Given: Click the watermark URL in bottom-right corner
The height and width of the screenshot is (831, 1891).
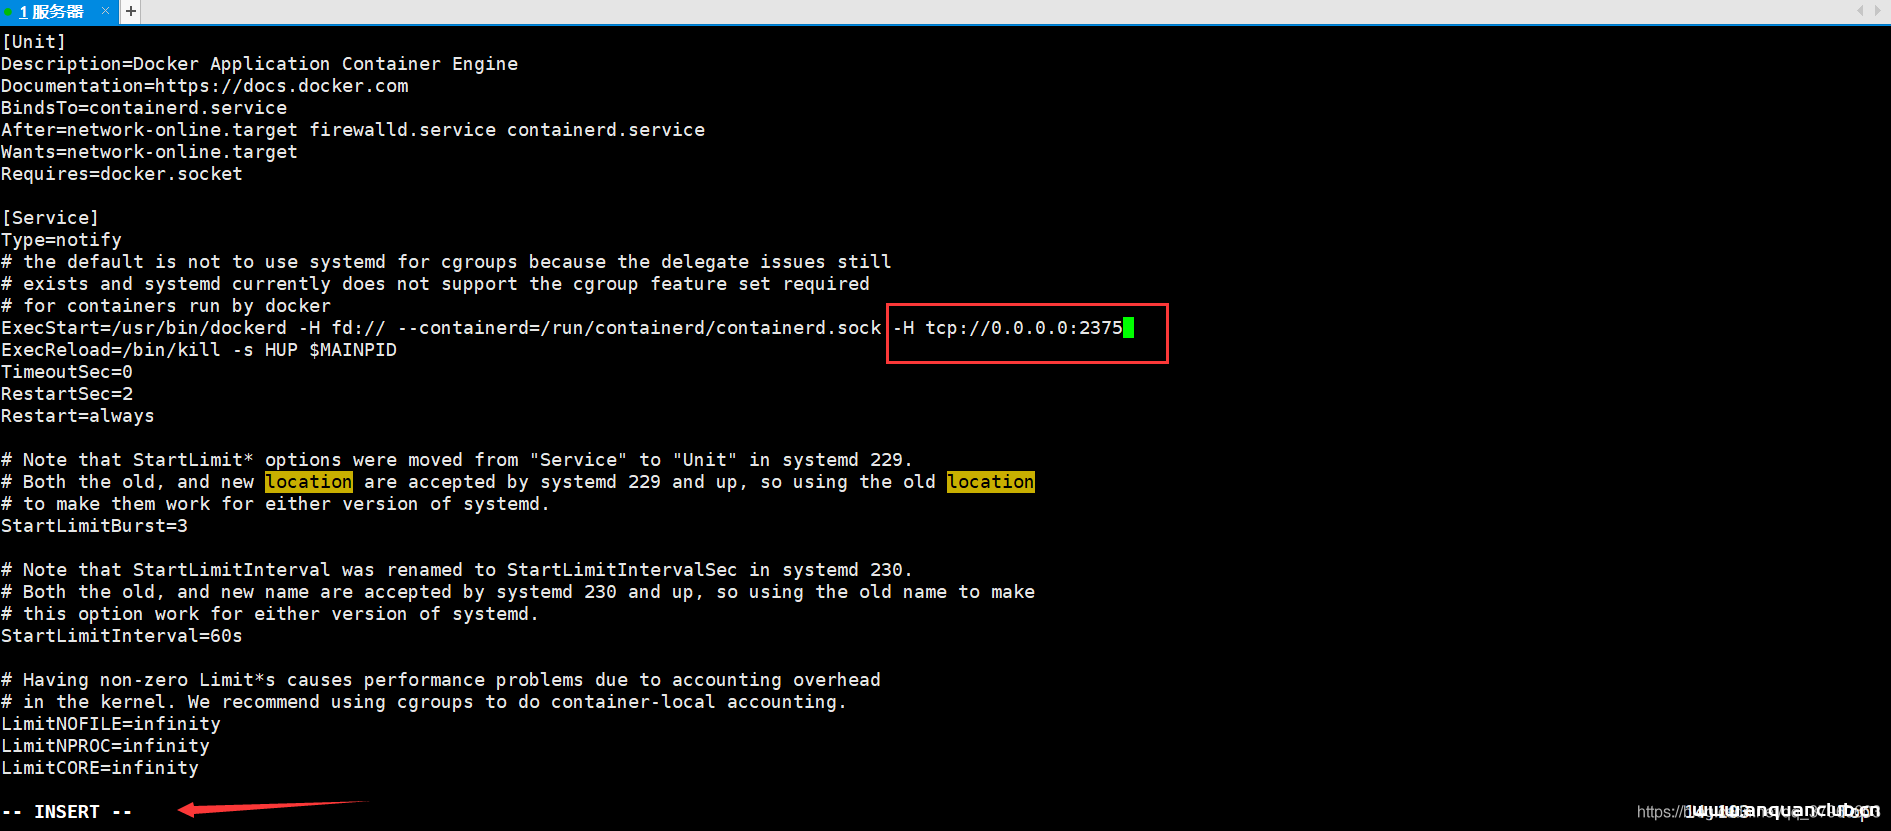Looking at the screenshot, I should coord(1757,811).
